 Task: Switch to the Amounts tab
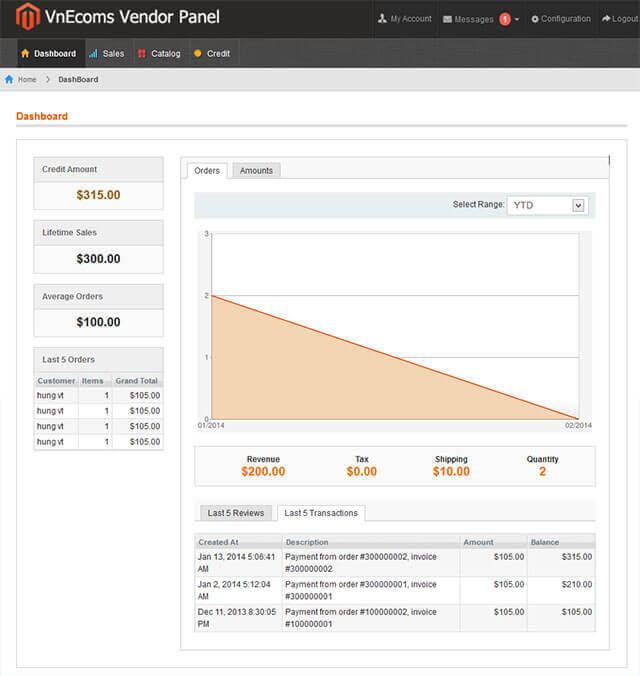click(256, 171)
